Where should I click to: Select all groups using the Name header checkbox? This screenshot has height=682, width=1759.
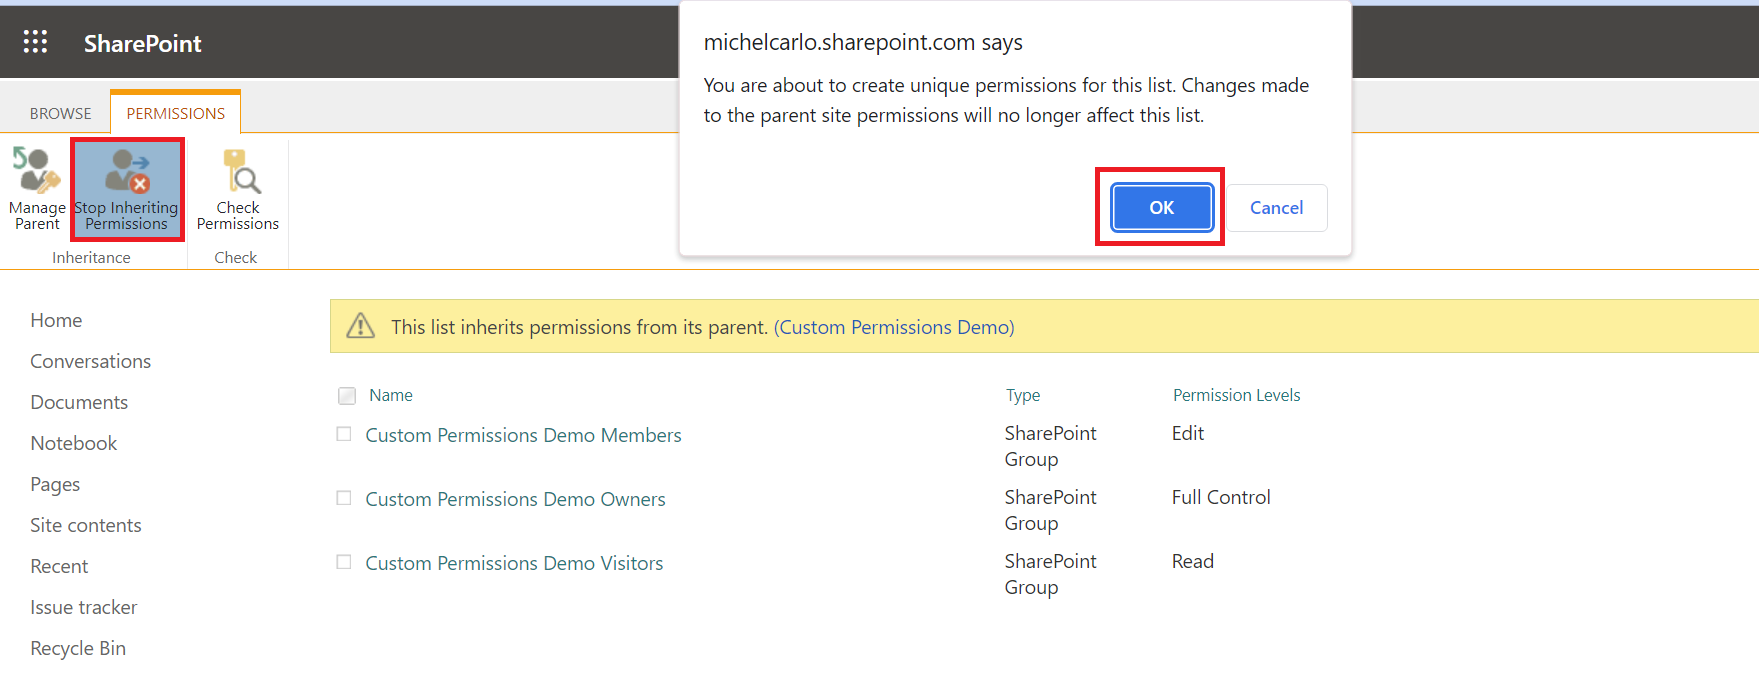[x=346, y=395]
